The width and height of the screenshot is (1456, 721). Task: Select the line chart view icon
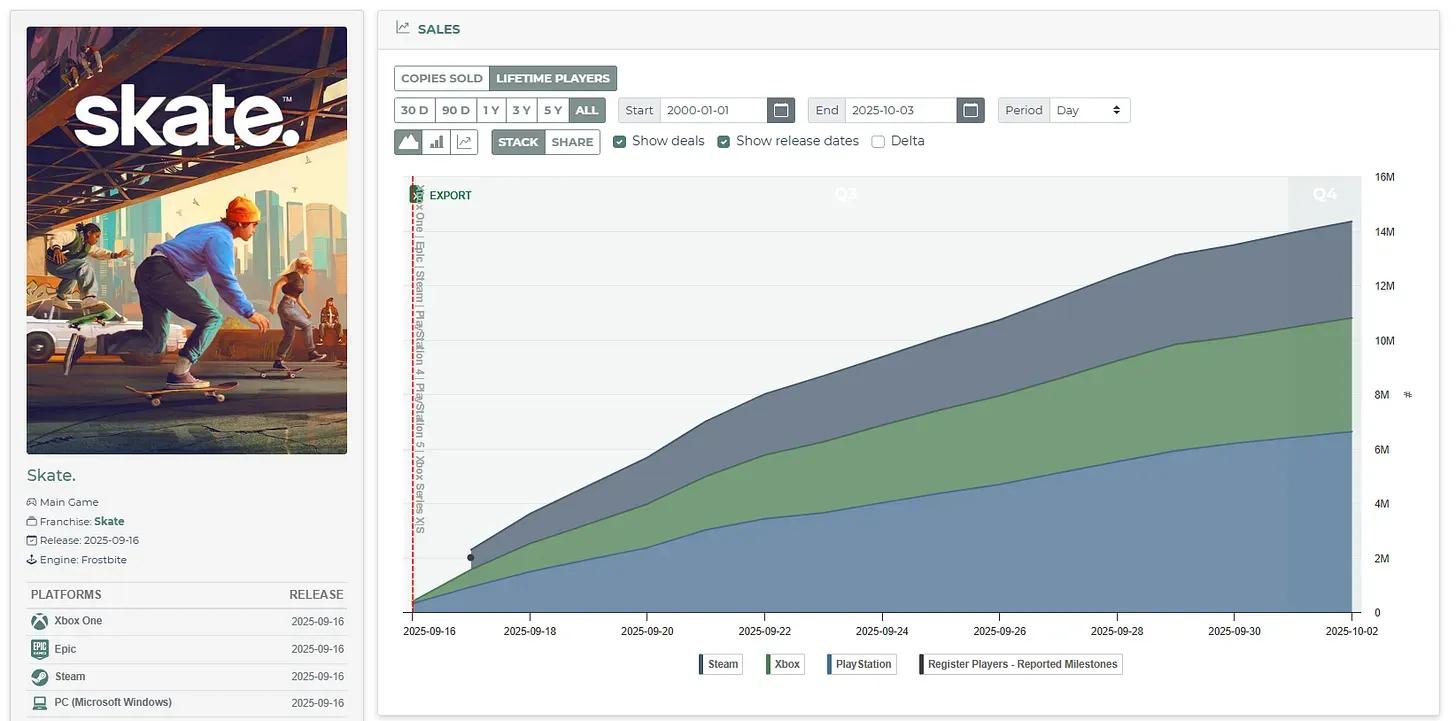(464, 142)
